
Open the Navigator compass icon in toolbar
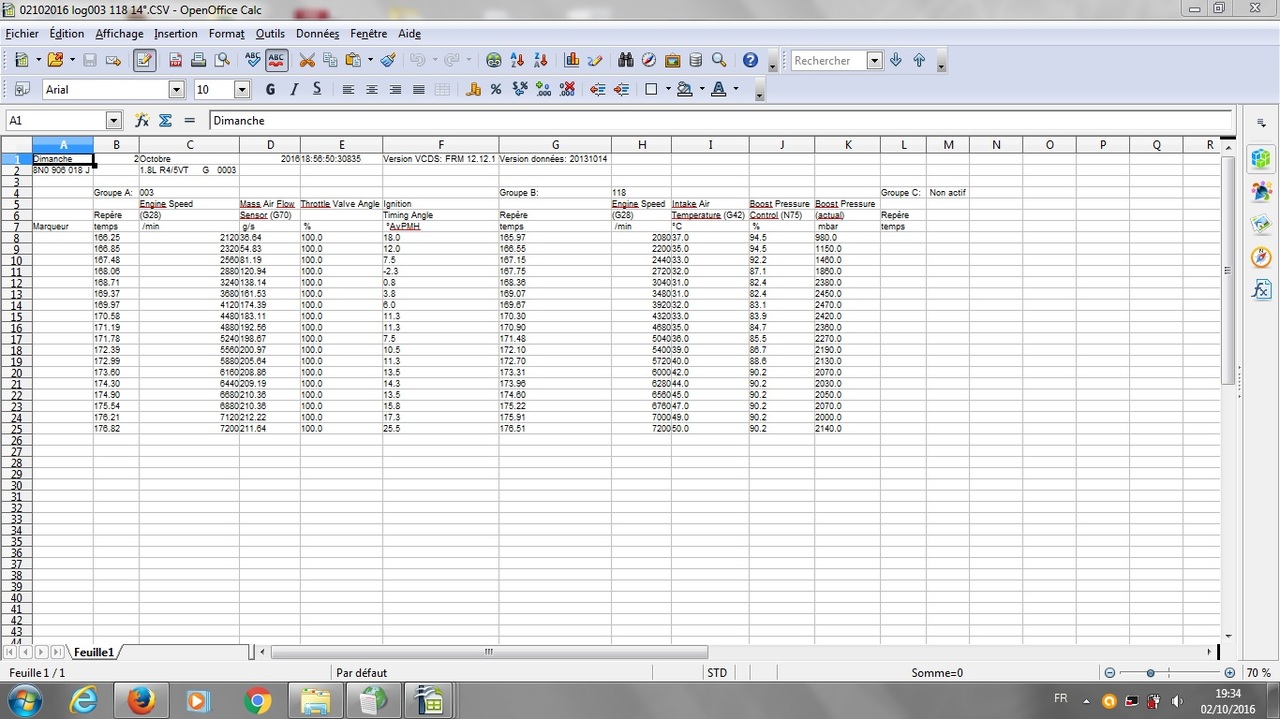click(649, 60)
